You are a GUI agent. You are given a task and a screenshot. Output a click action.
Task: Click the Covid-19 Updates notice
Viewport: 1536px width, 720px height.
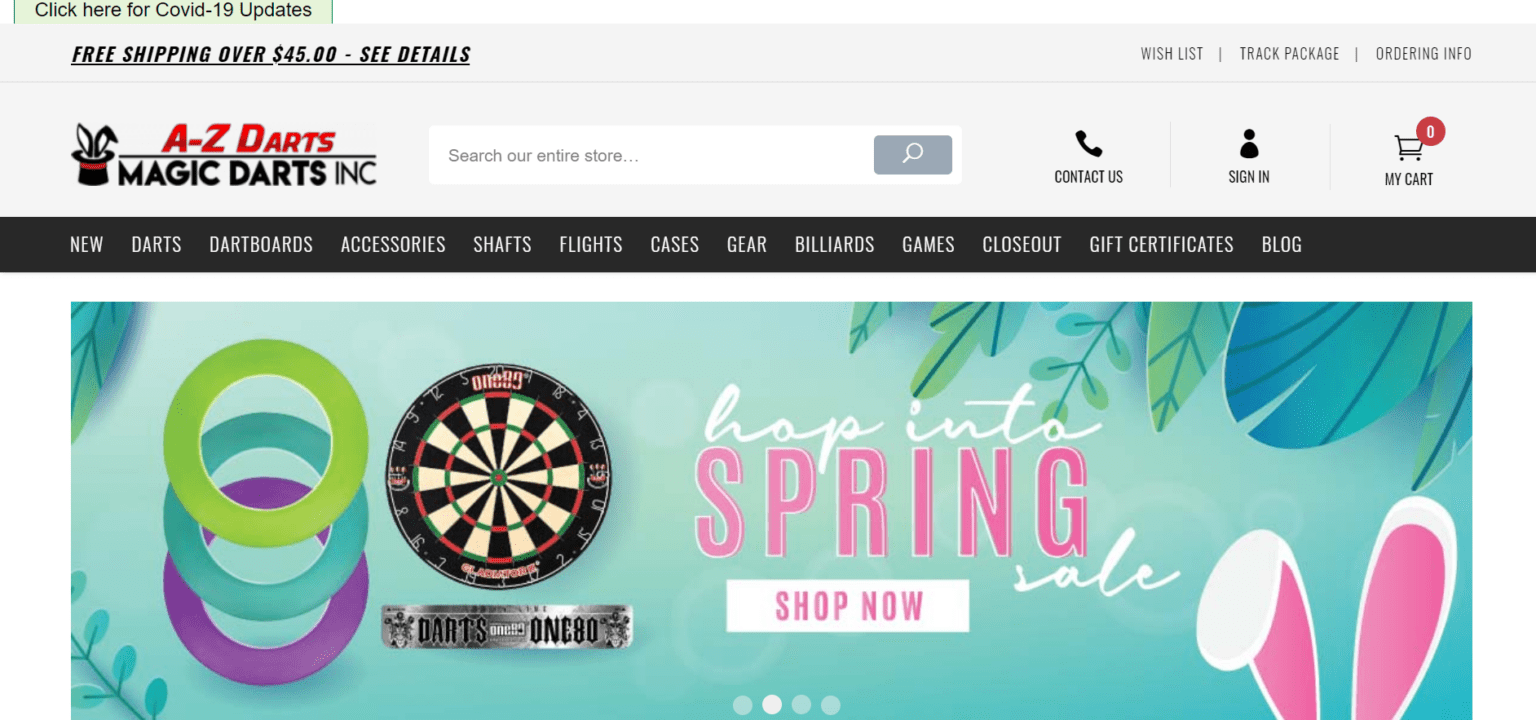click(x=173, y=11)
